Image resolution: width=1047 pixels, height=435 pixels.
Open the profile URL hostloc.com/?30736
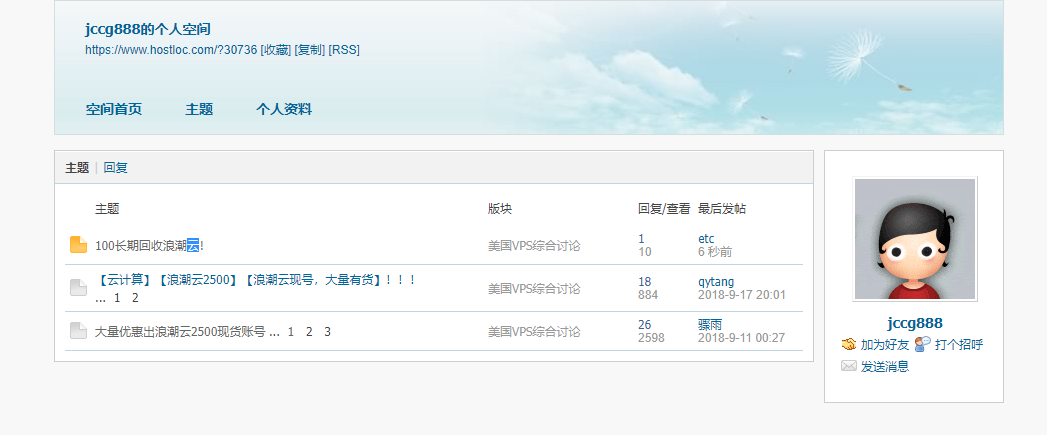tap(171, 50)
